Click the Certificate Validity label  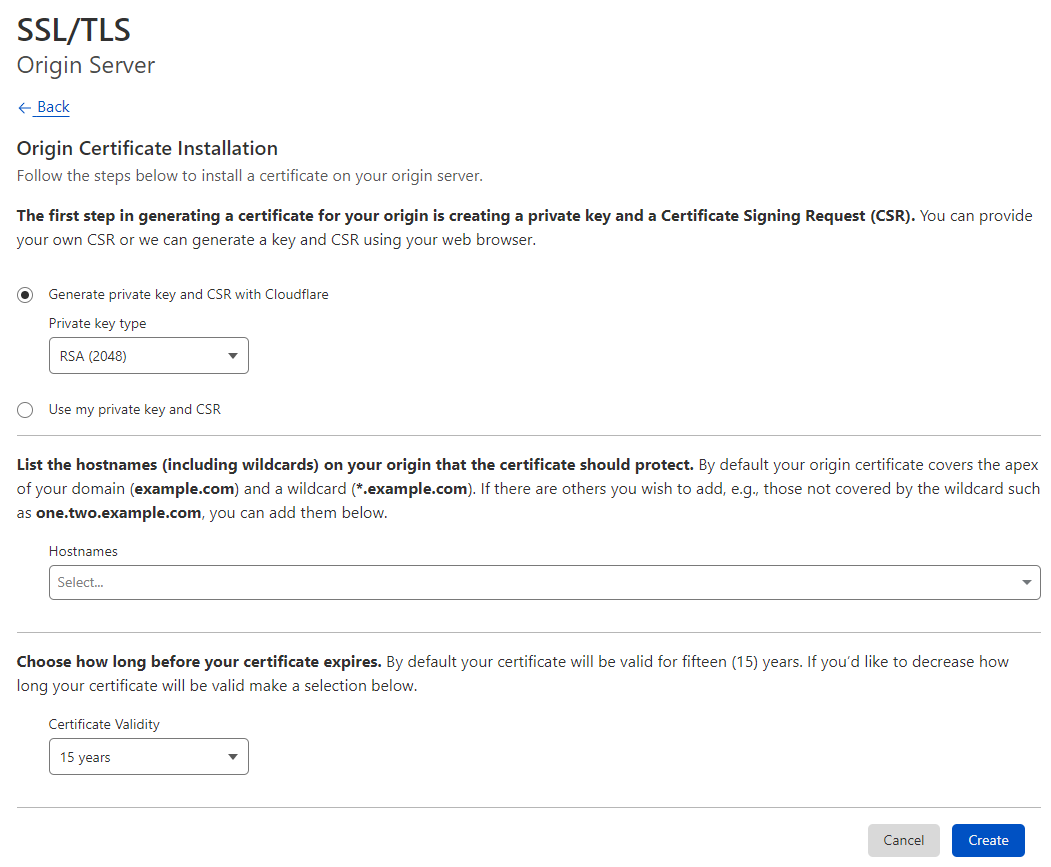pyautogui.click(x=104, y=724)
